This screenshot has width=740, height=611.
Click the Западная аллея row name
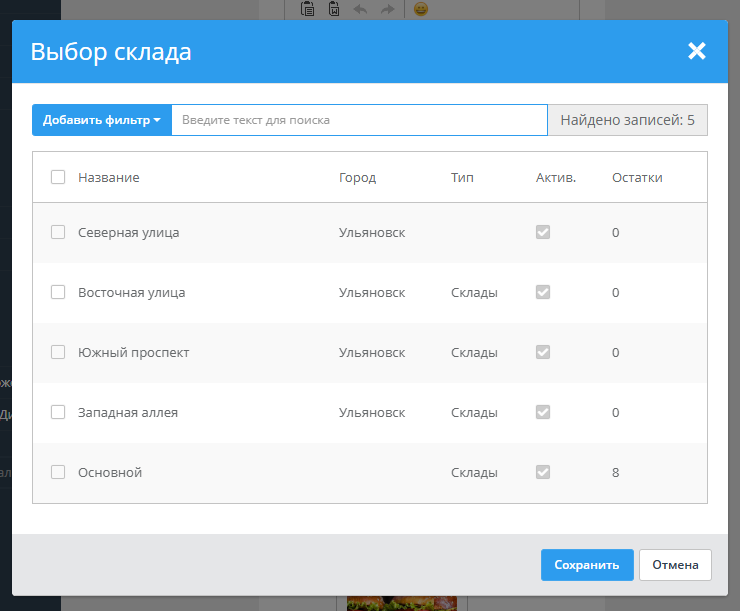coord(128,412)
